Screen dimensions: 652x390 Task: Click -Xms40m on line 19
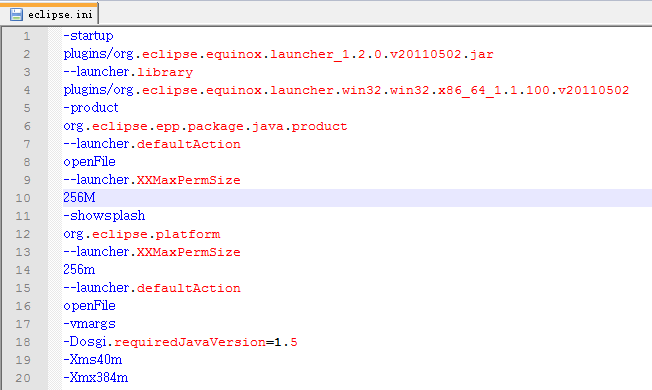93,360
